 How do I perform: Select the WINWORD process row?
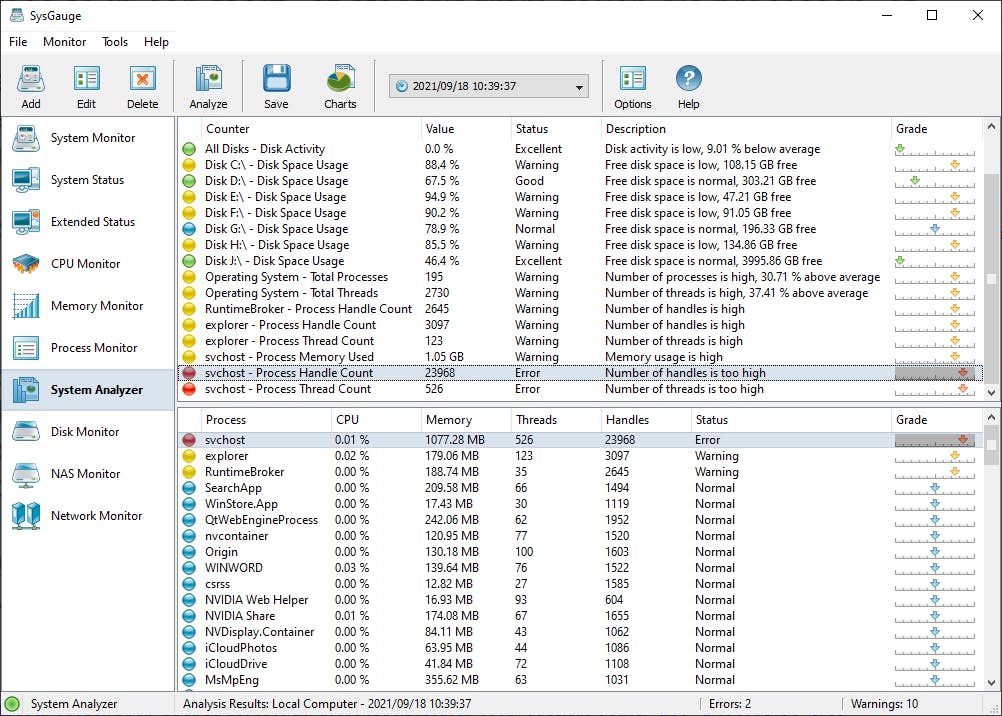[234, 568]
